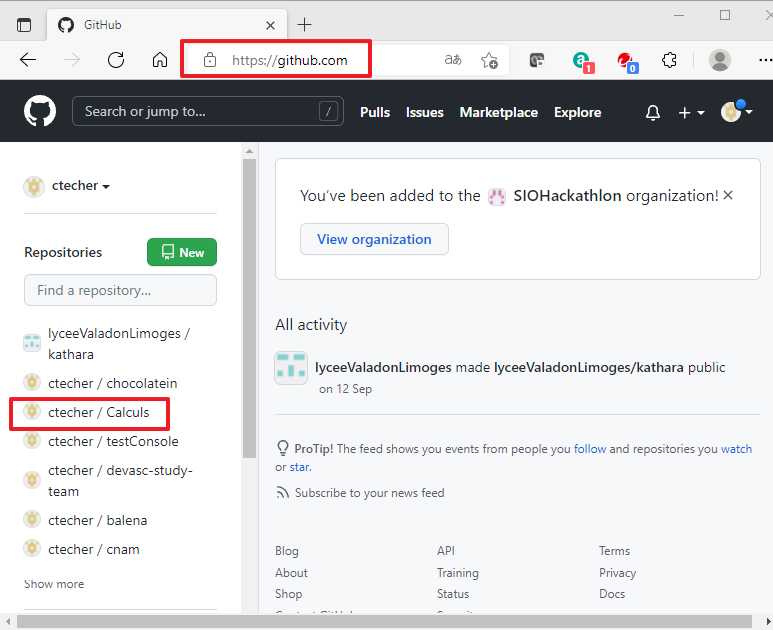Open the SIOHackathlon organization link

point(567,196)
